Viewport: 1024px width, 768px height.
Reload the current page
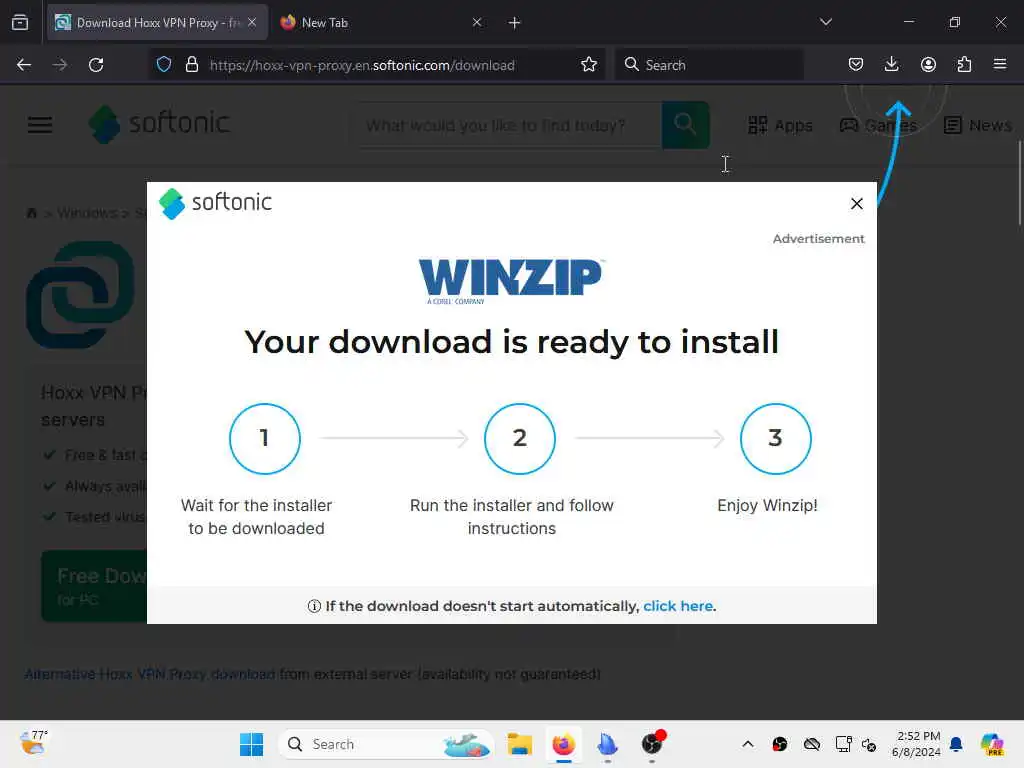click(96, 65)
